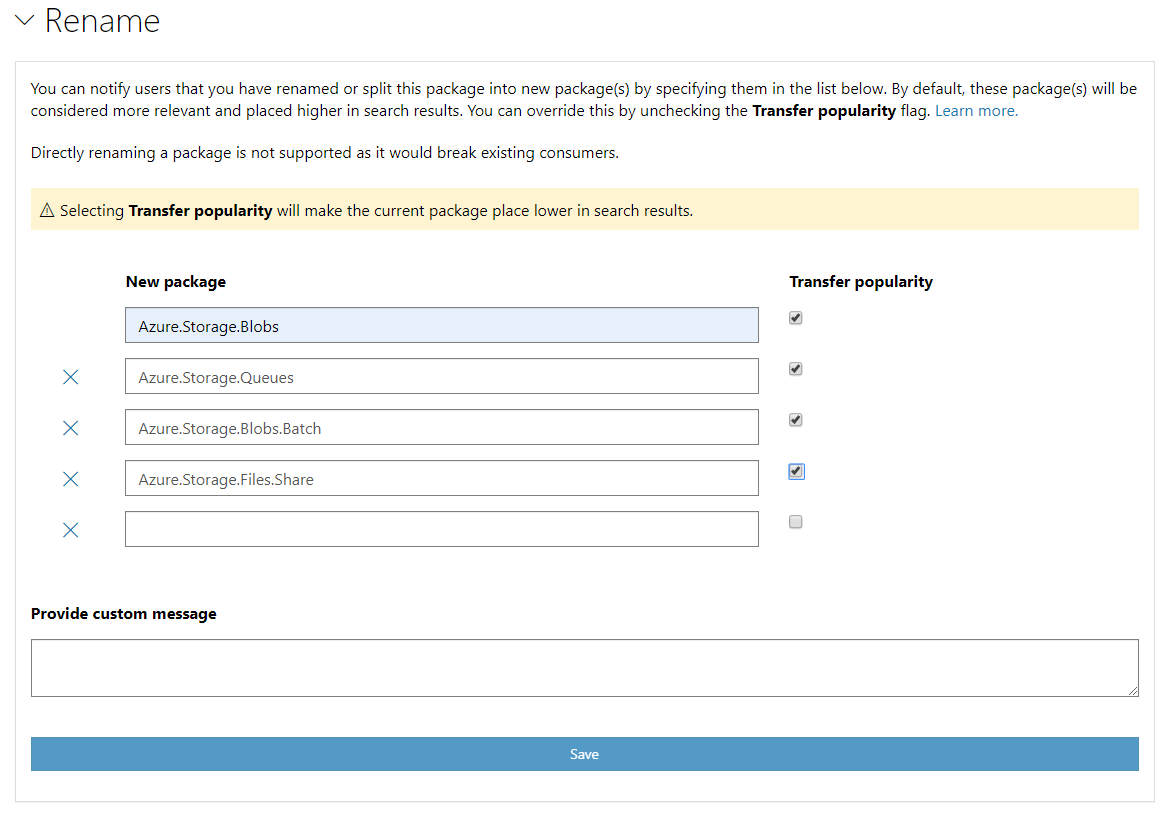The image size is (1174, 821).
Task: Uncheck Transfer popularity for Azure.Storage.Queues
Action: [x=795, y=369]
